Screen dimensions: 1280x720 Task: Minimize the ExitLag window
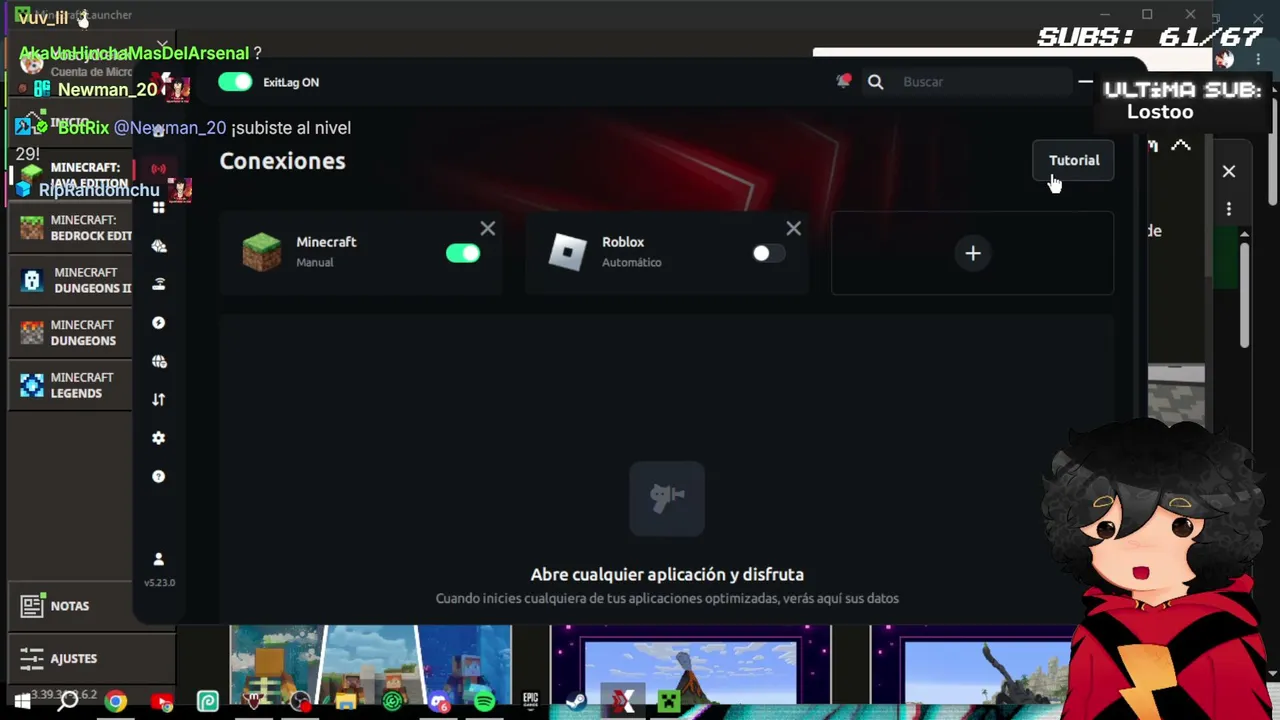tap(1085, 82)
